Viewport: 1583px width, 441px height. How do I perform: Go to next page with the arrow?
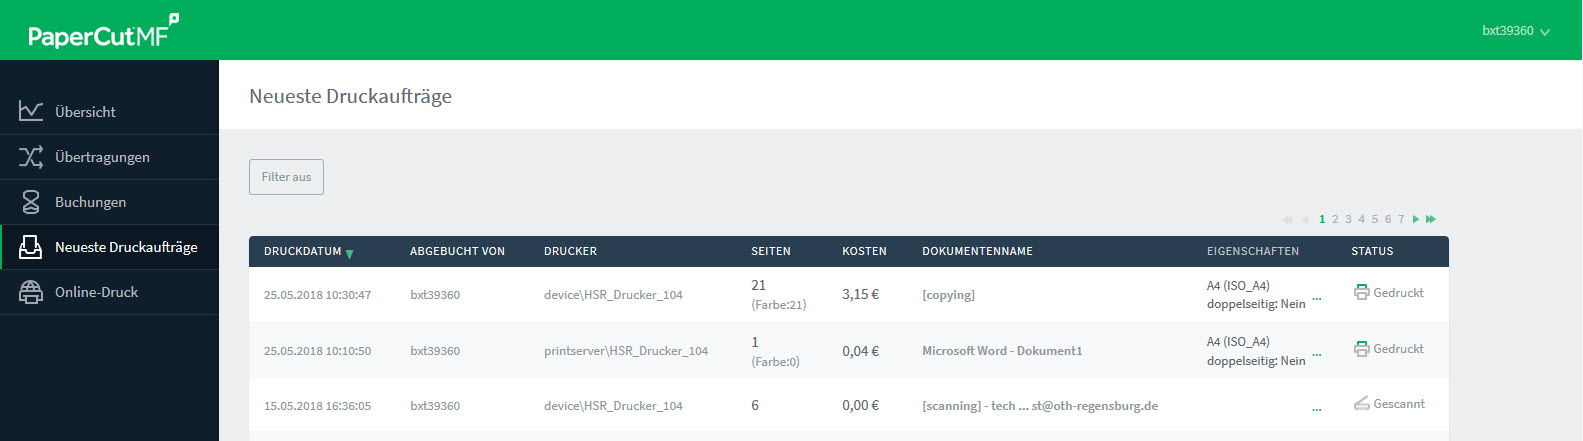tap(1416, 219)
